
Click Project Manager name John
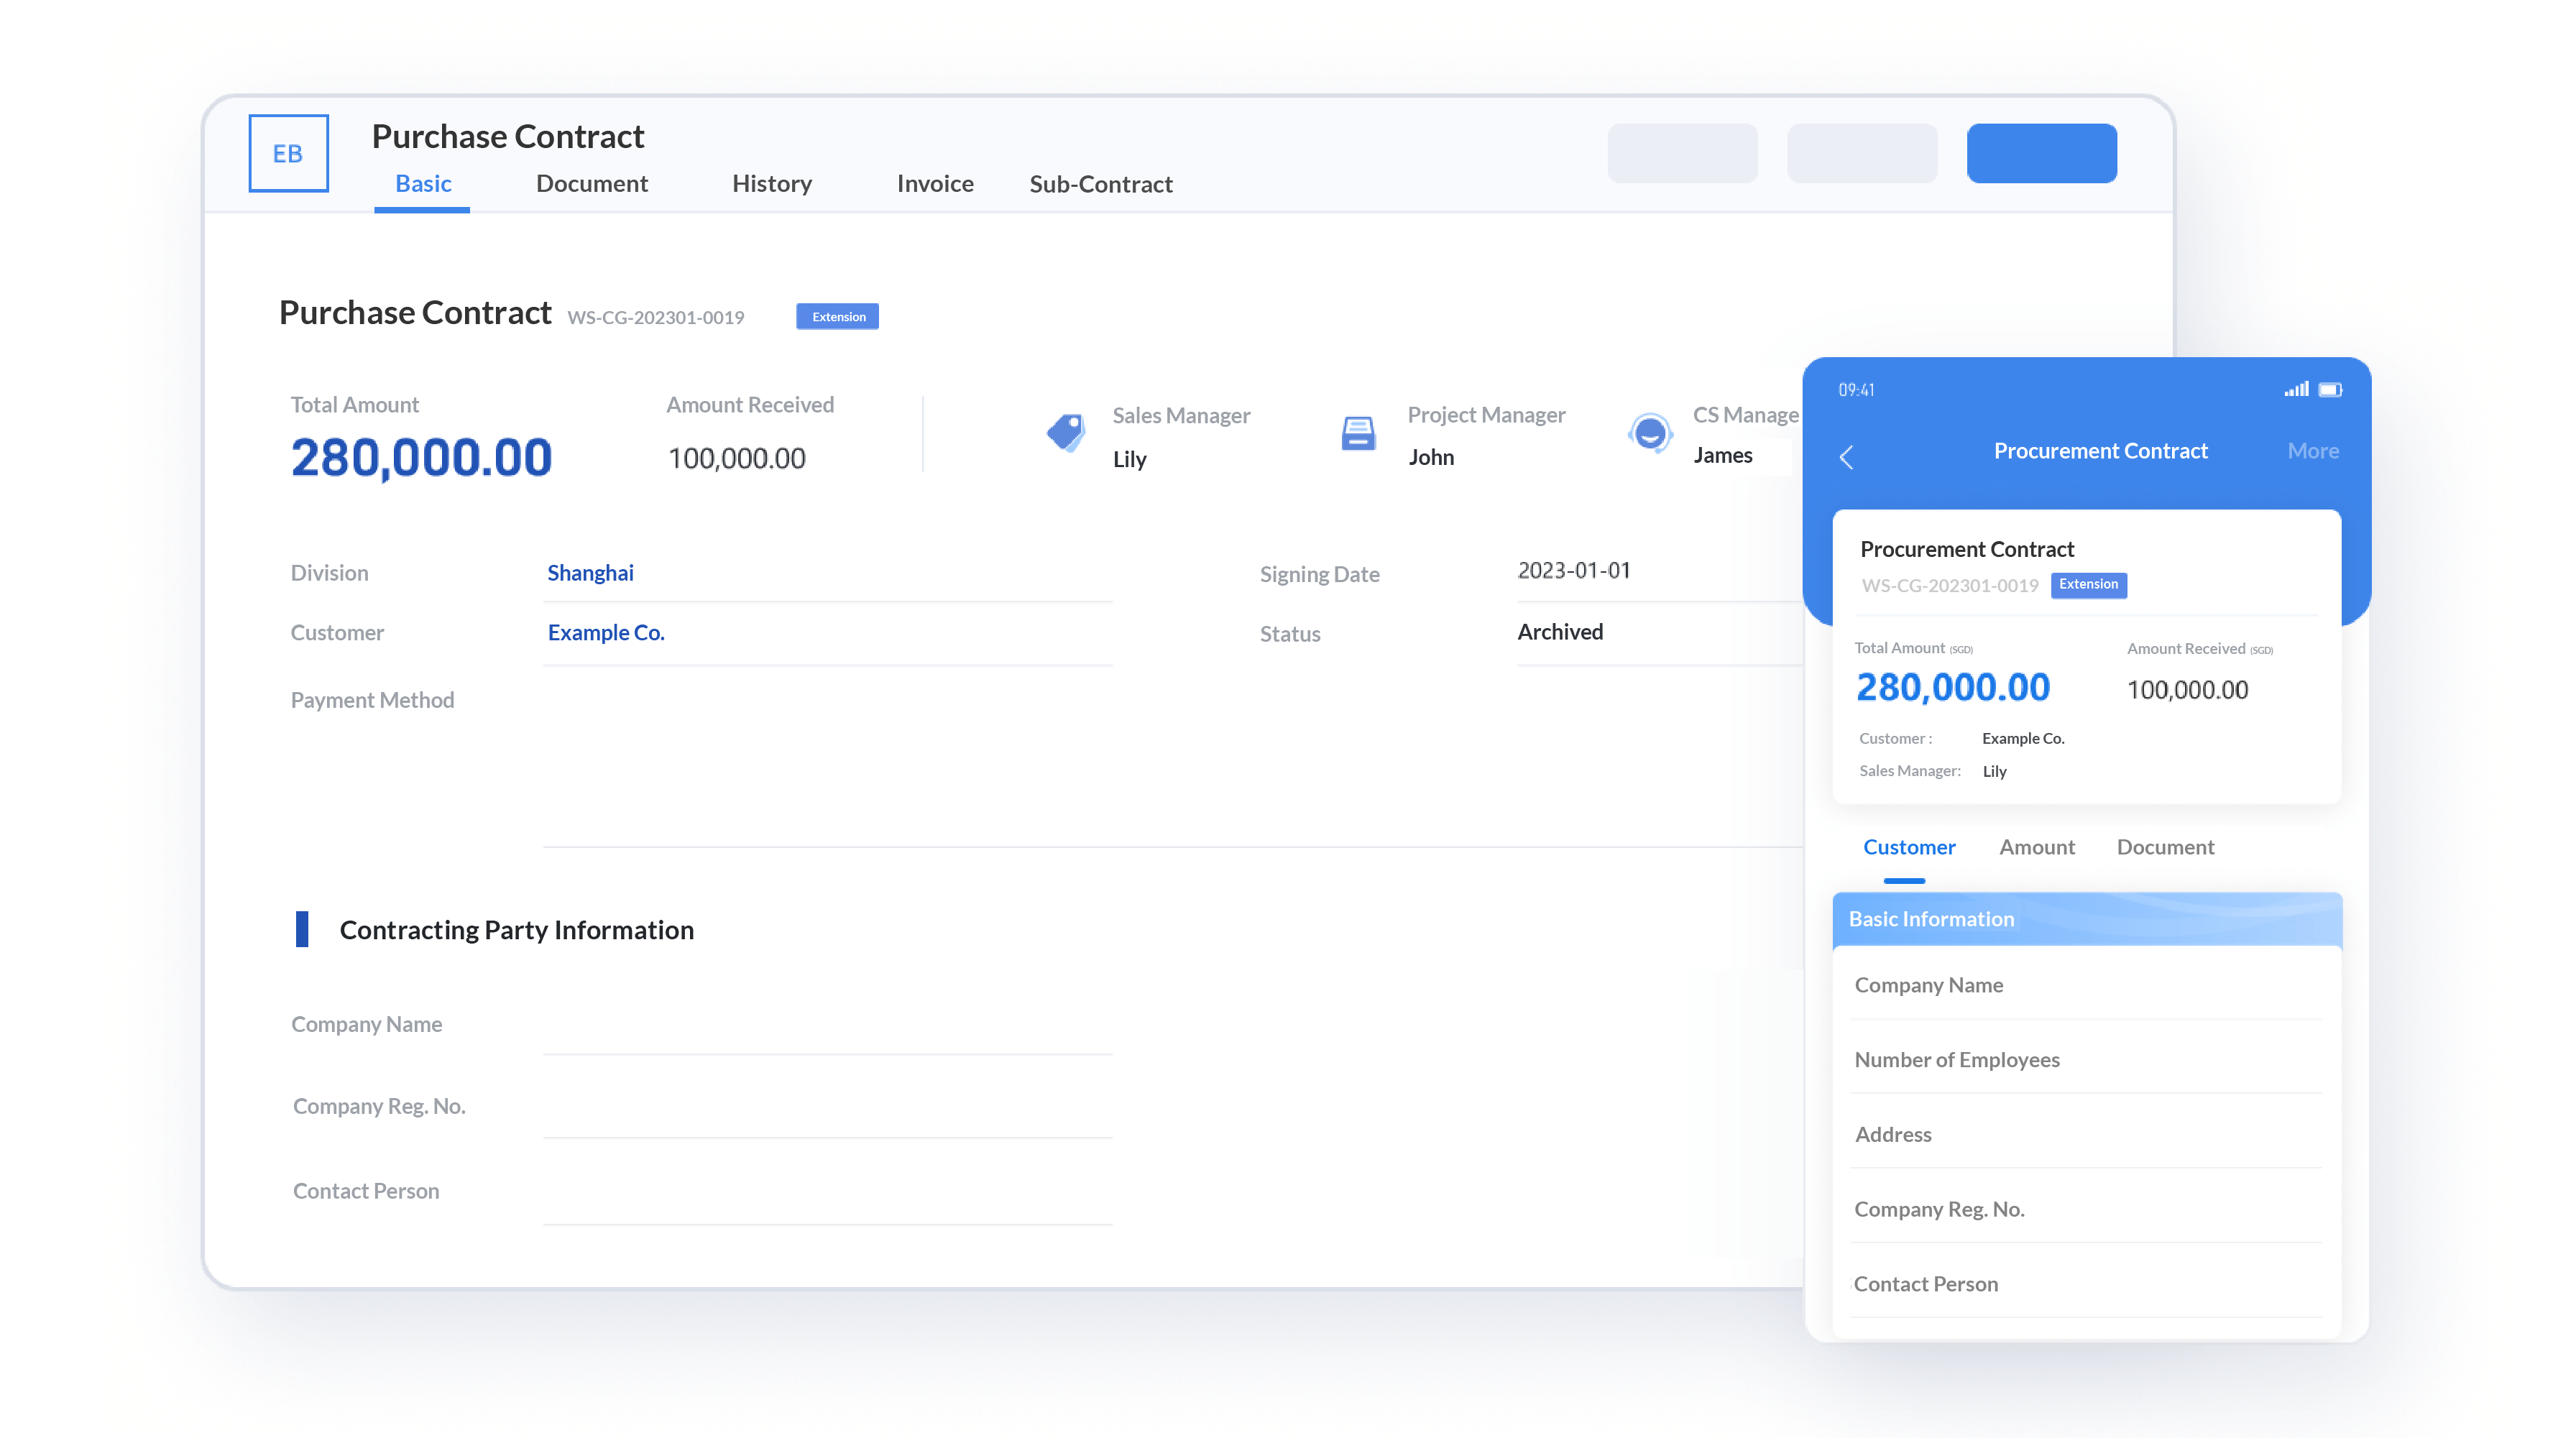(x=1431, y=457)
